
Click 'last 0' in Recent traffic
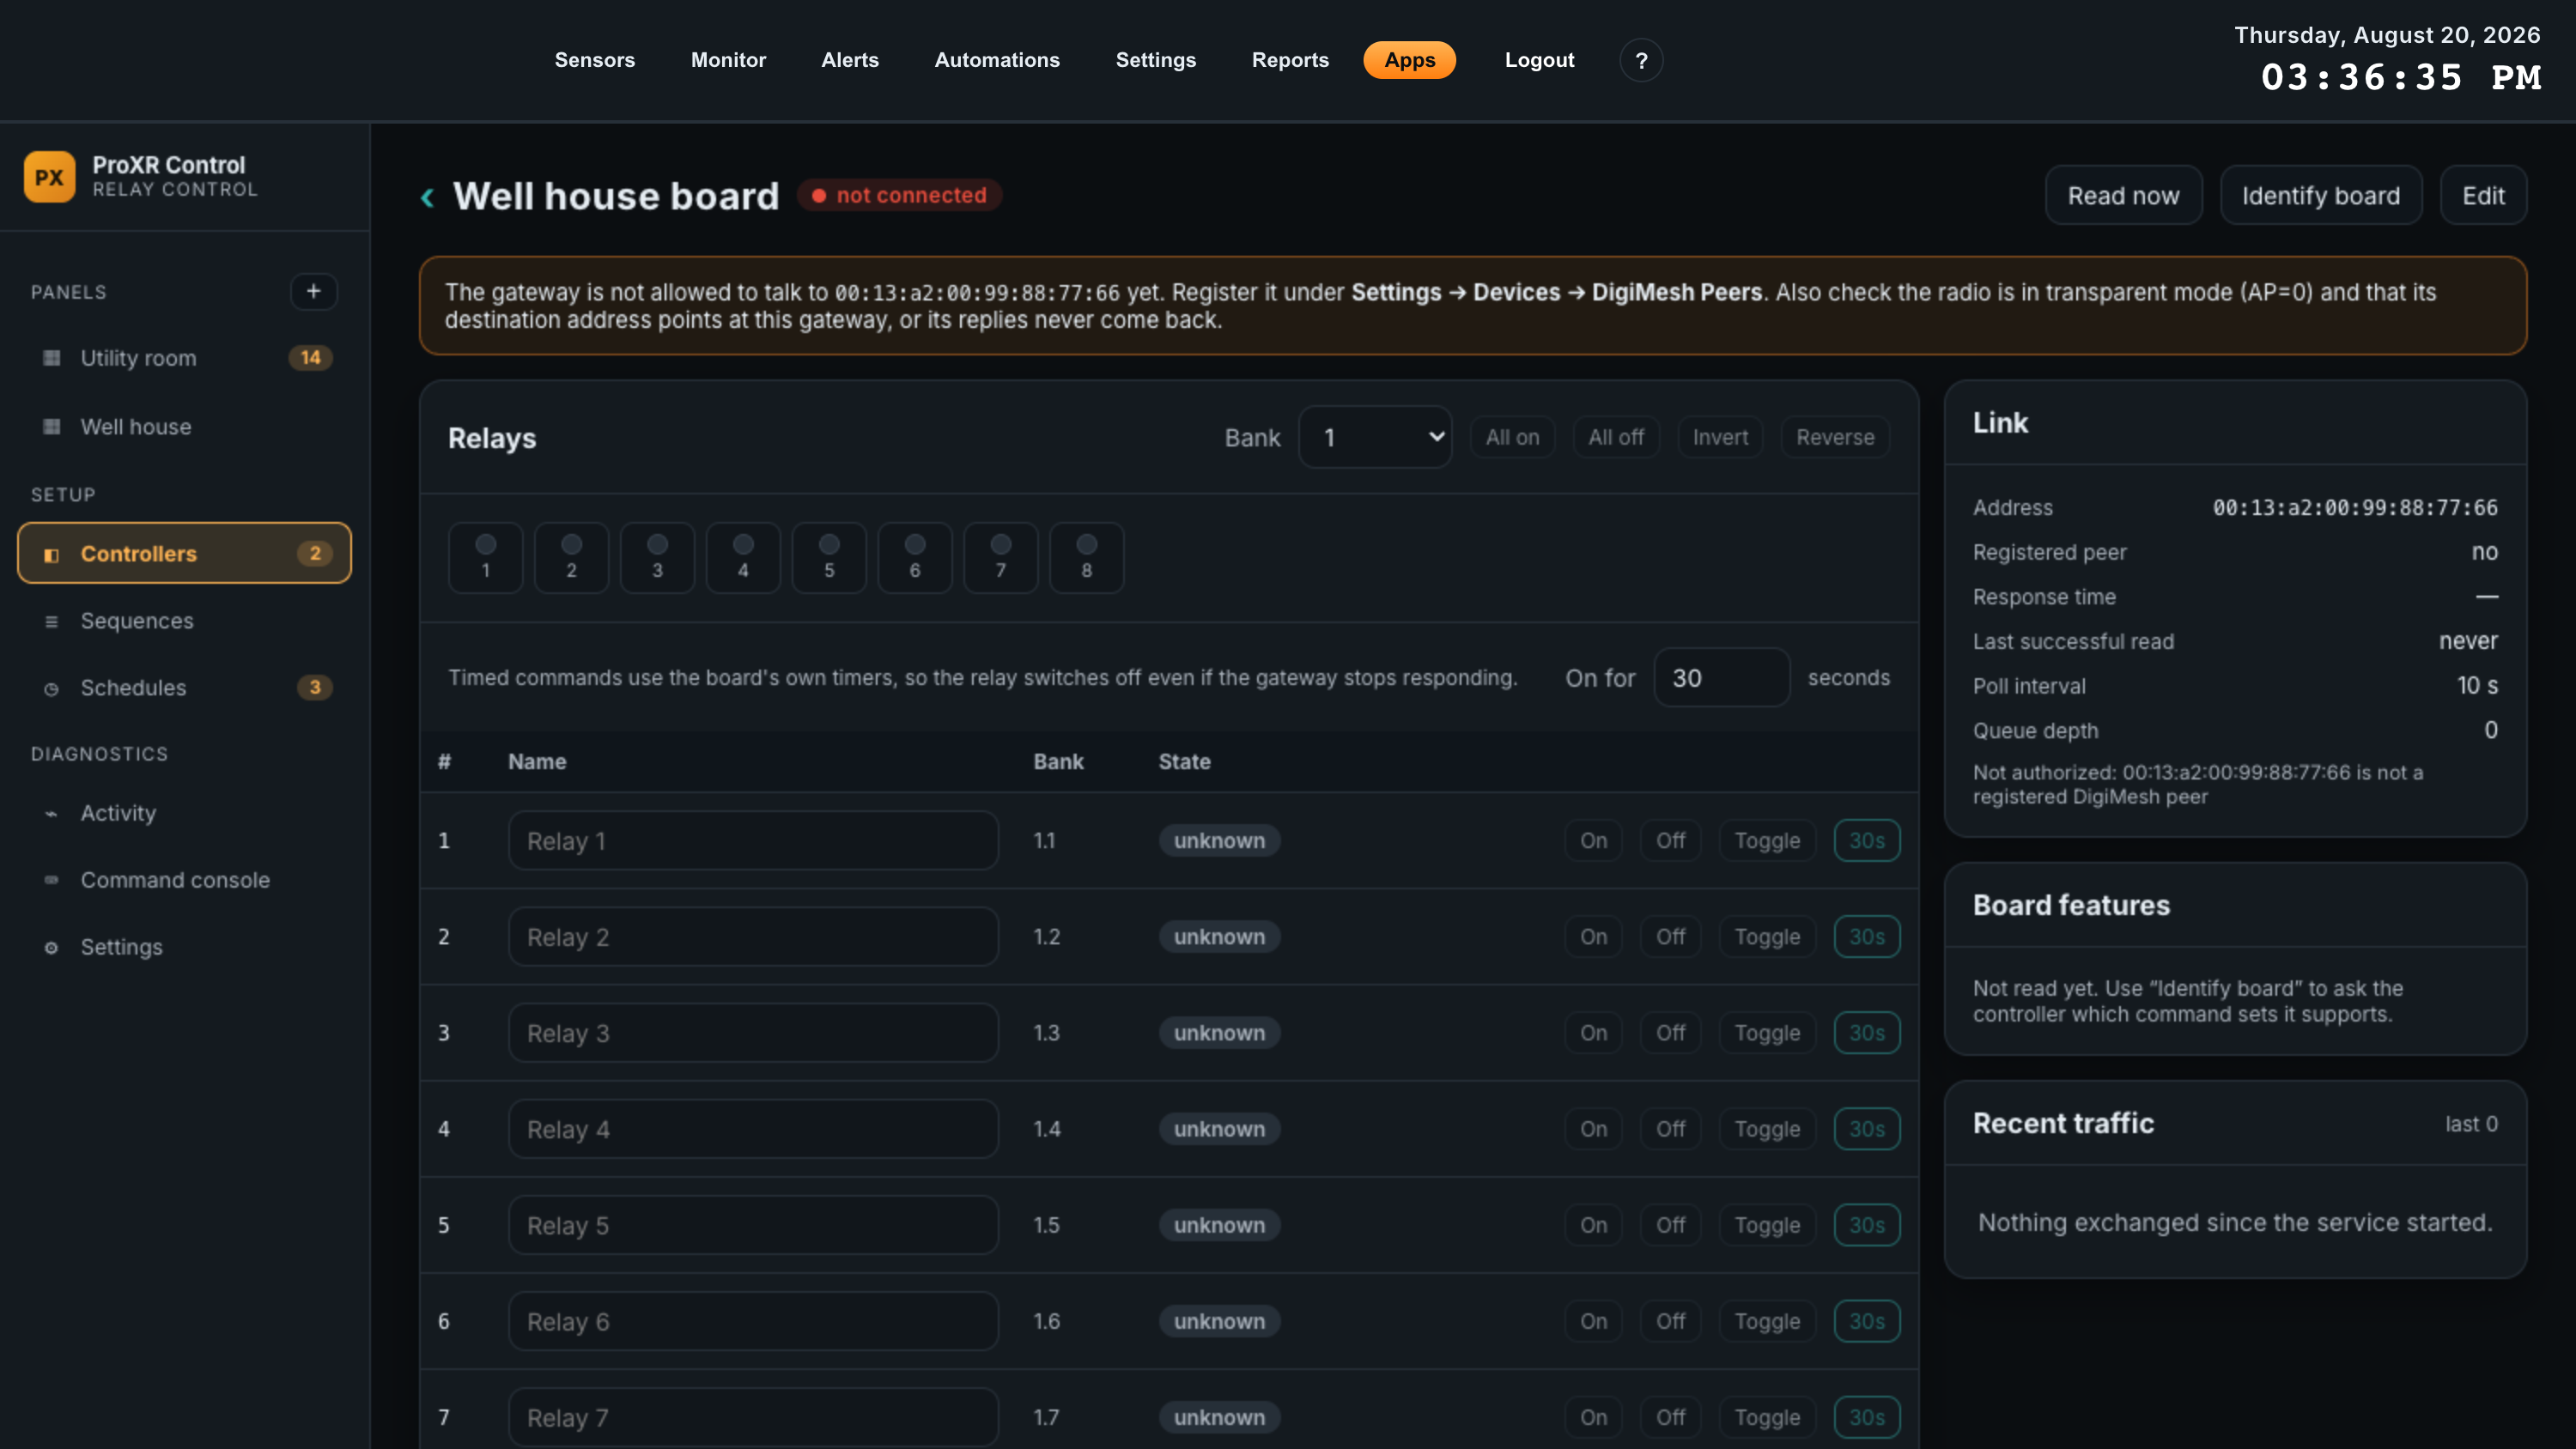(x=2471, y=1124)
